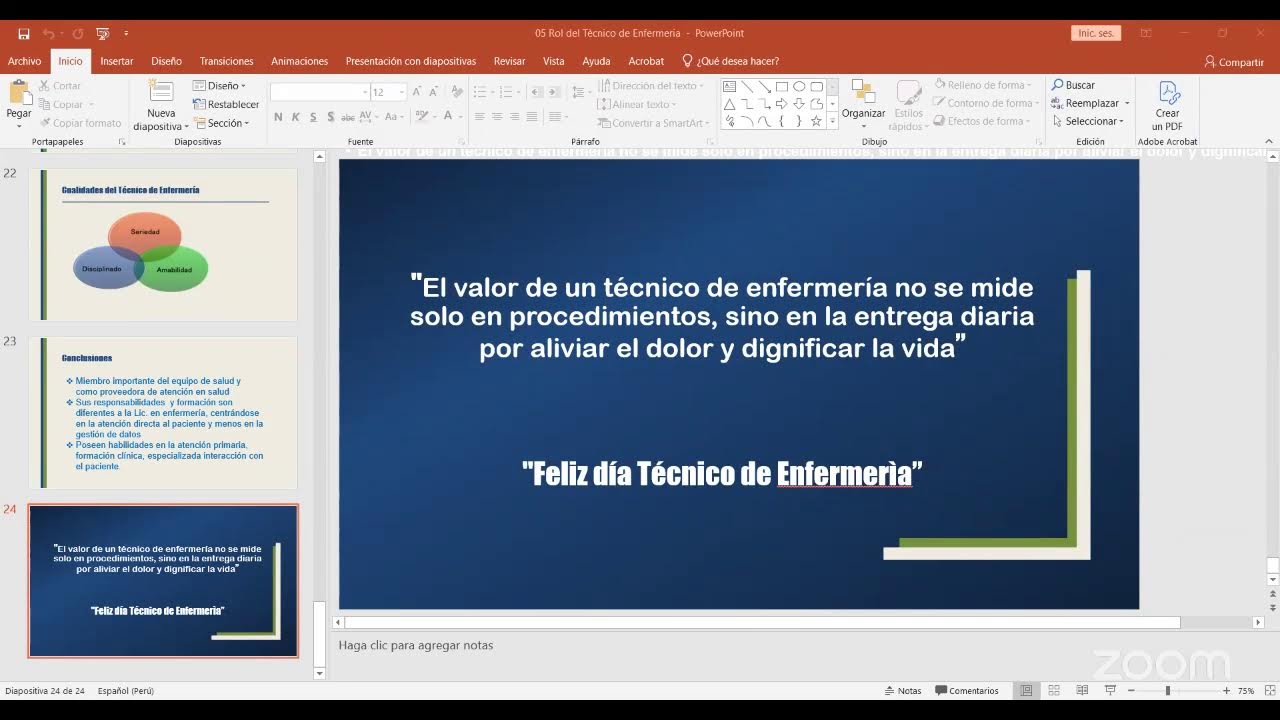Image resolution: width=1280 pixels, height=720 pixels.
Task: Open the Archivo tab
Action: tap(24, 61)
